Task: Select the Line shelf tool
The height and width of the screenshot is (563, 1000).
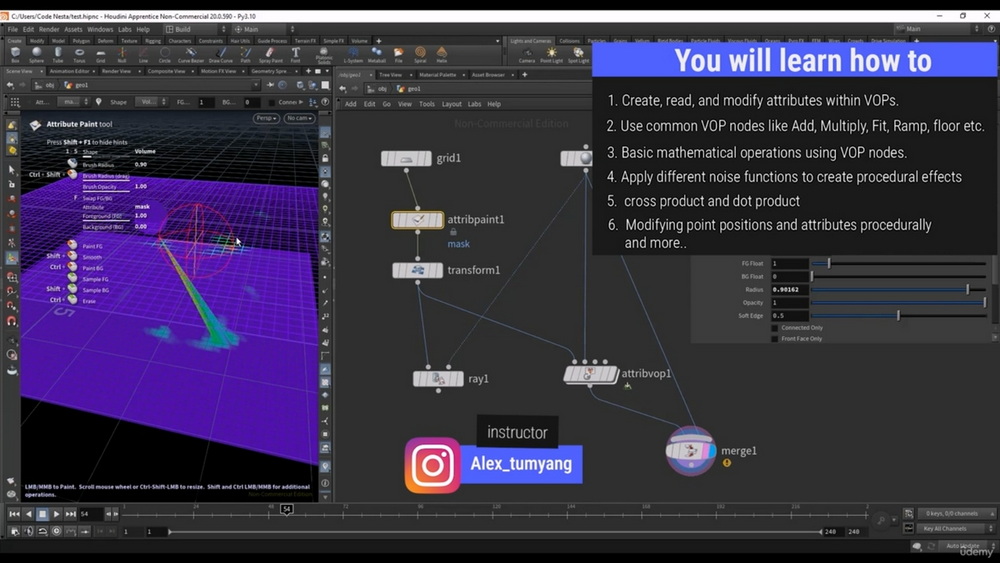Action: point(143,55)
